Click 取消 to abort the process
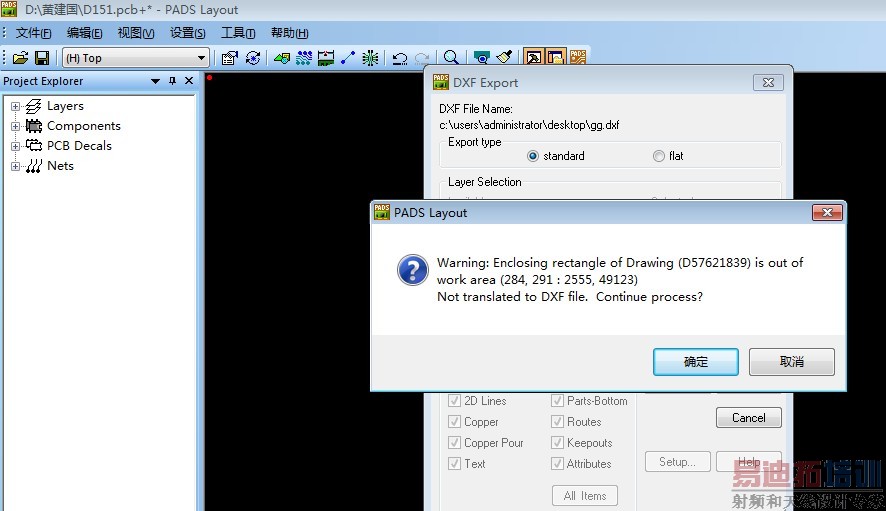The image size is (886, 511). (792, 362)
